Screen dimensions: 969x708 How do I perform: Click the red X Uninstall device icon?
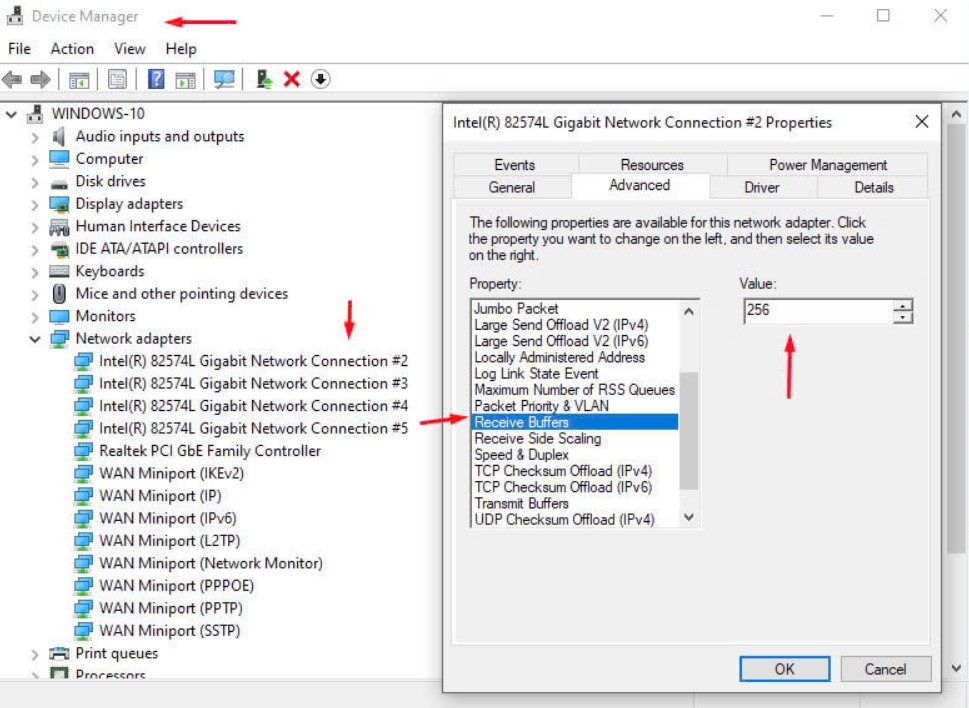pyautogui.click(x=292, y=79)
